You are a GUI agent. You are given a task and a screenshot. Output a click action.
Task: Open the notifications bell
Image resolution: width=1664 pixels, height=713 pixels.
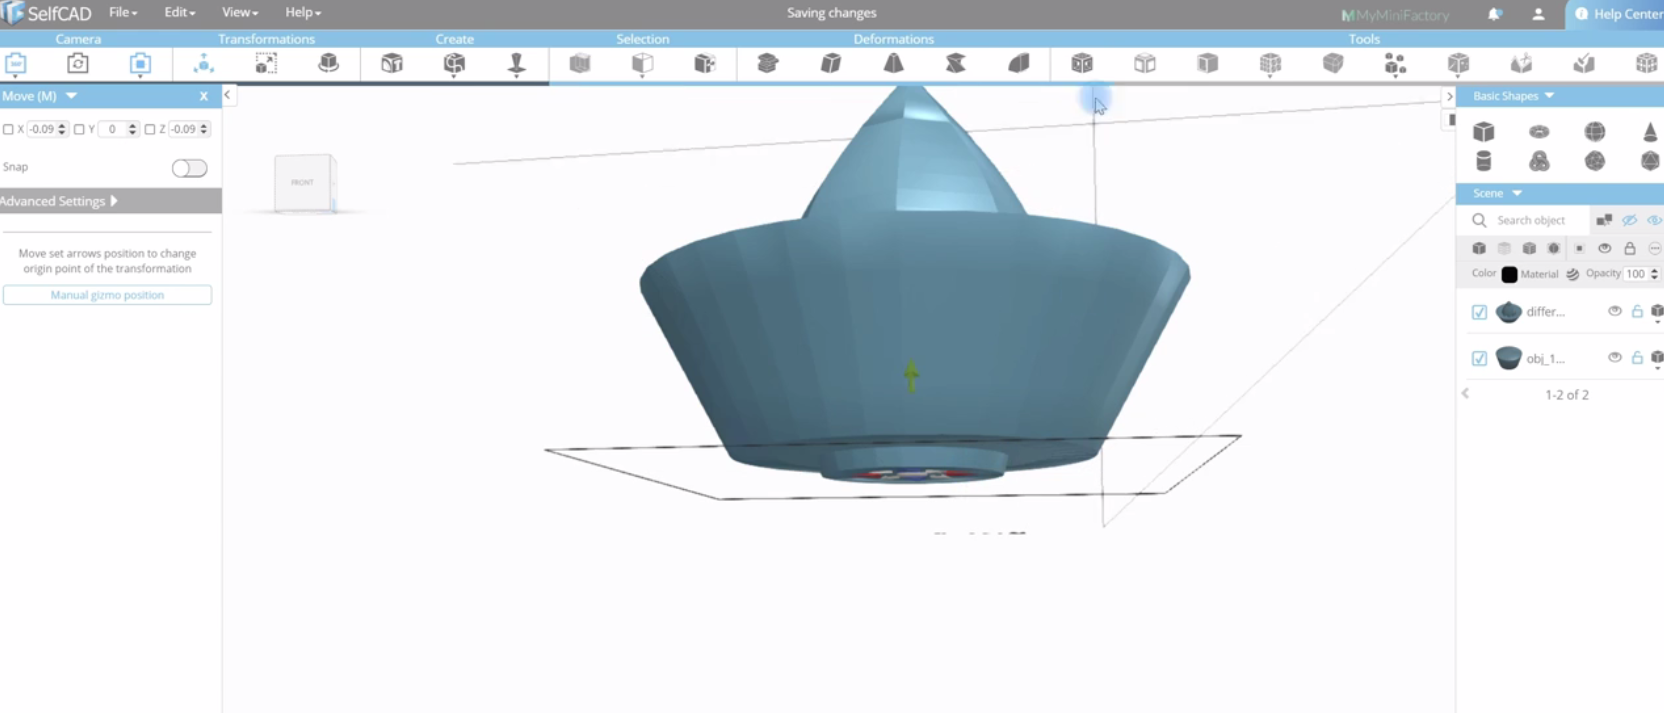[1495, 14]
